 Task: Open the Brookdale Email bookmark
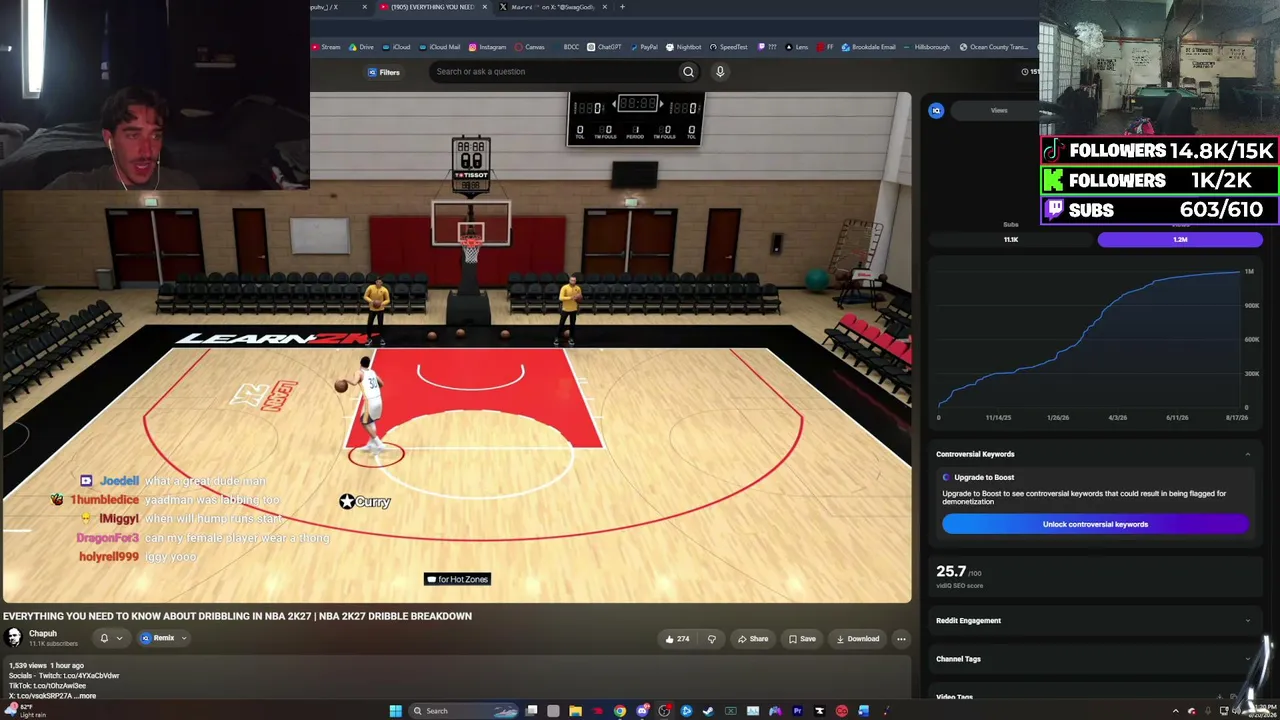pos(869,47)
